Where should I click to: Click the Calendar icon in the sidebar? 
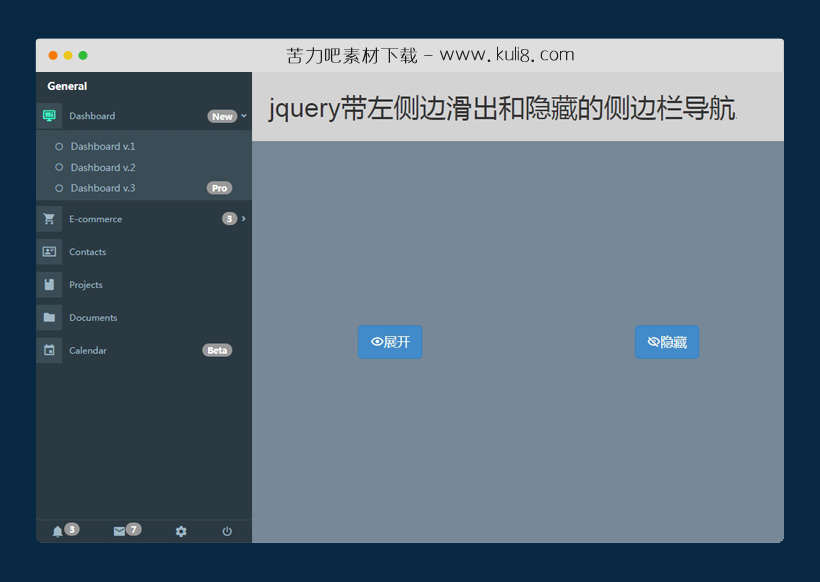pos(49,350)
